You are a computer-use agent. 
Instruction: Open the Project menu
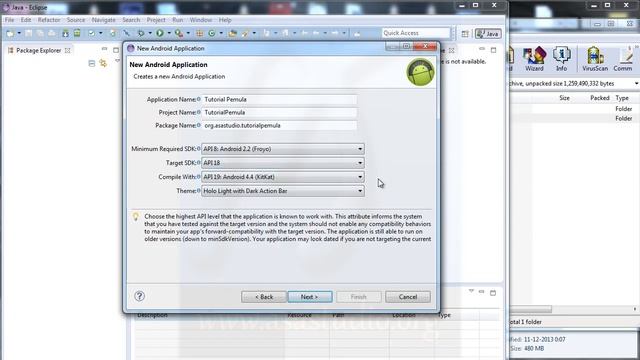pos(156,20)
